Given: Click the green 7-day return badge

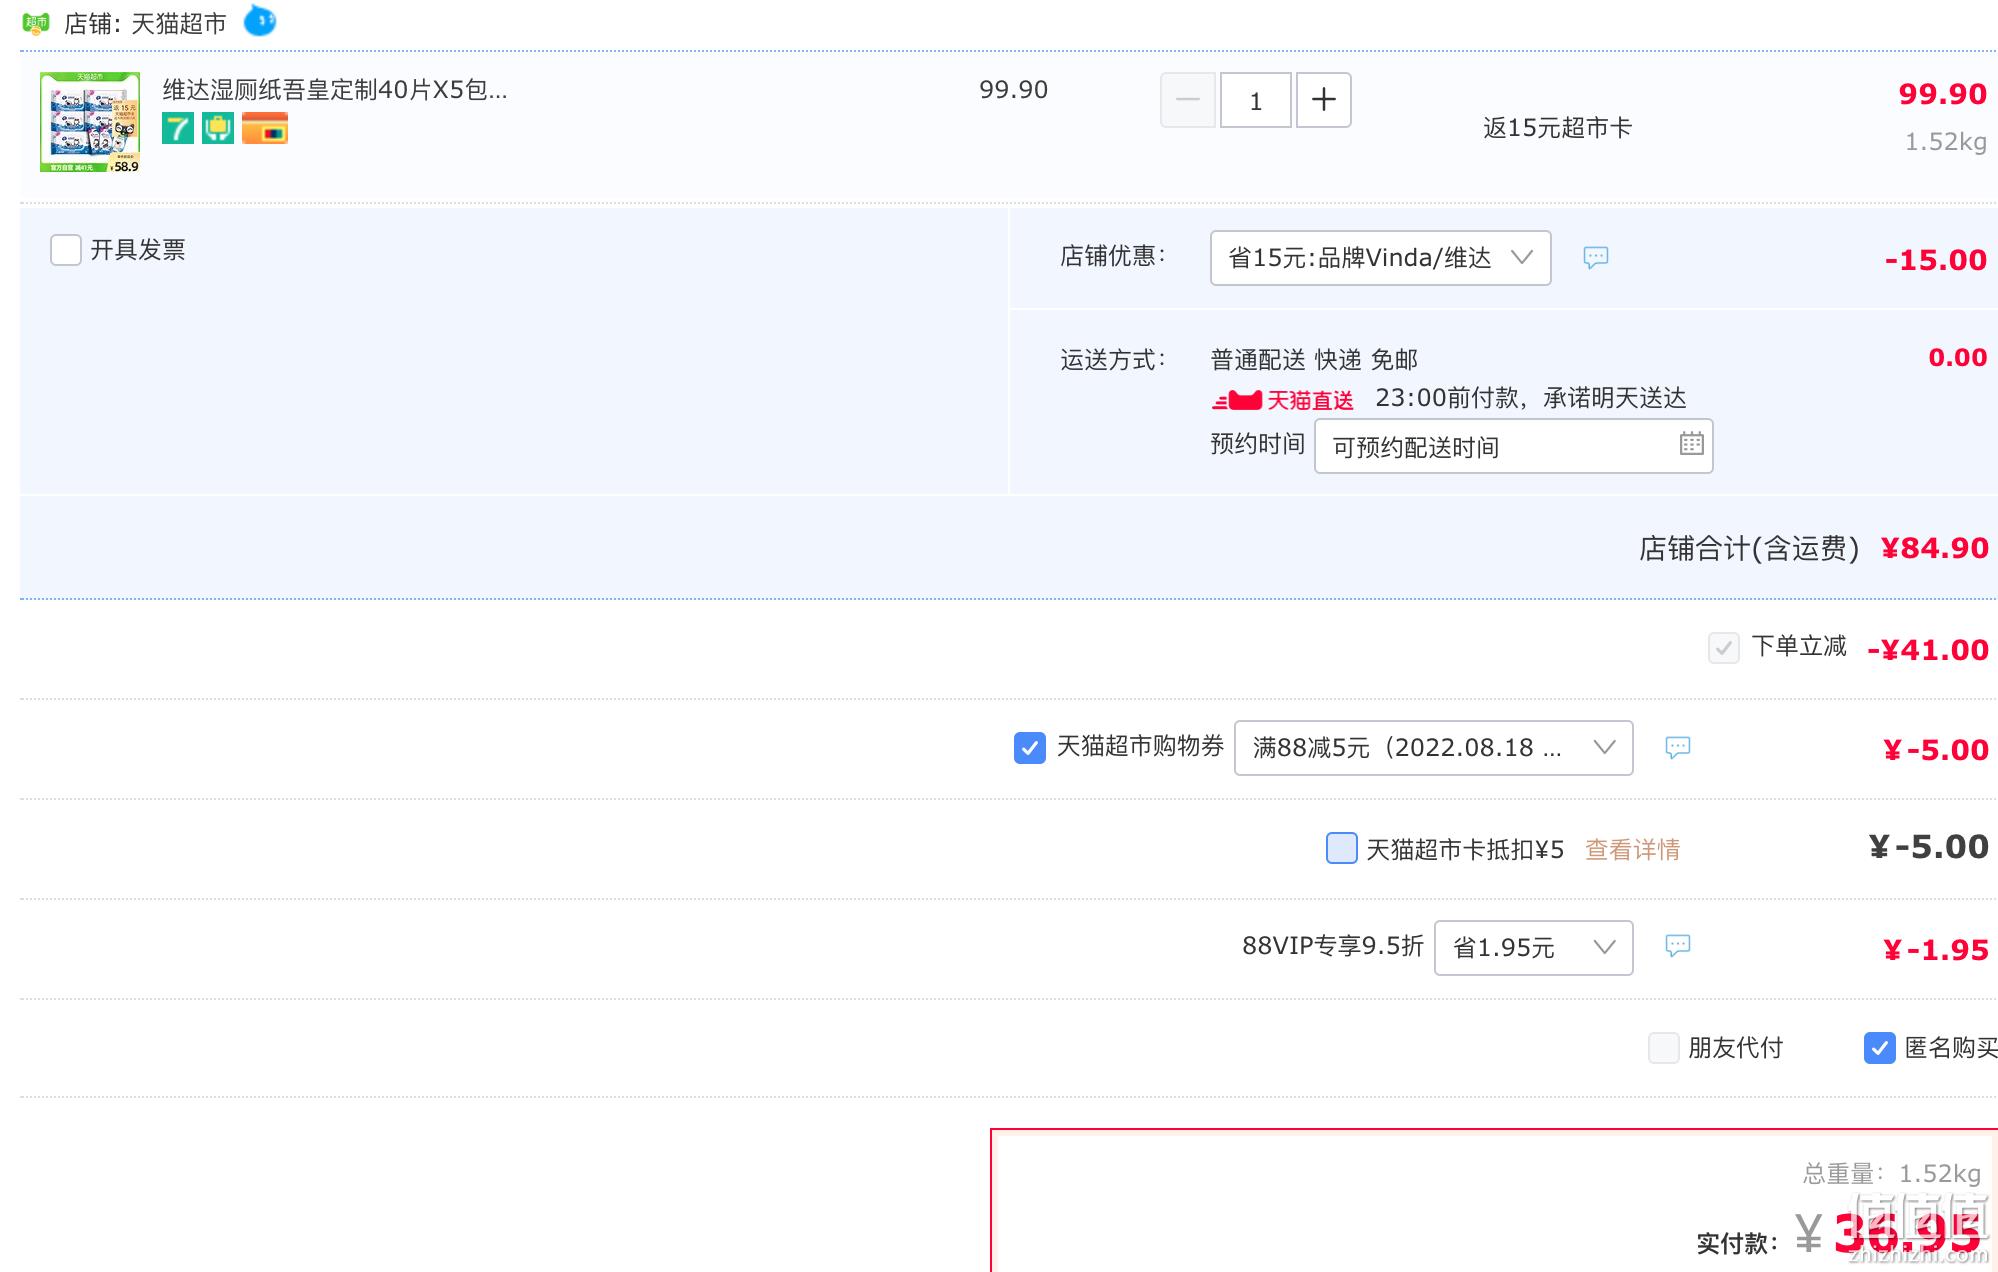Looking at the screenshot, I should pos(178,128).
